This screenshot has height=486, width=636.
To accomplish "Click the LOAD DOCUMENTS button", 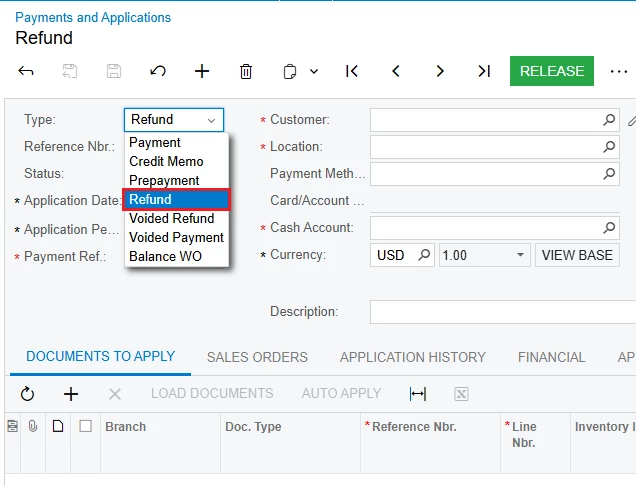I will (x=212, y=393).
